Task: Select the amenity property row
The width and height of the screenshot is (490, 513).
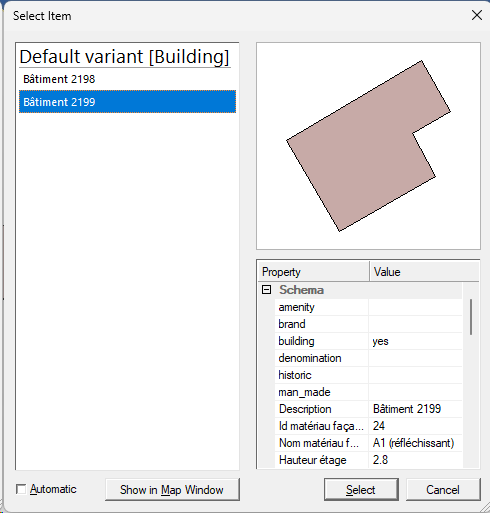Action: coord(368,307)
